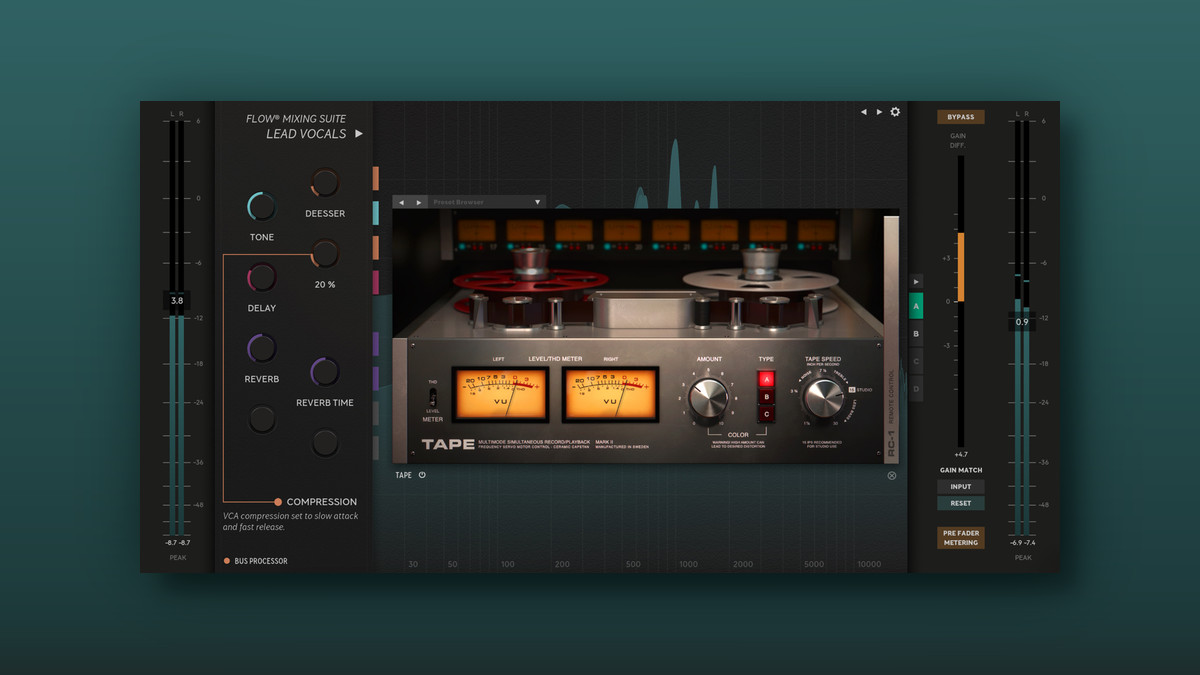
Task: Click the Tone macro knob
Action: (261, 207)
